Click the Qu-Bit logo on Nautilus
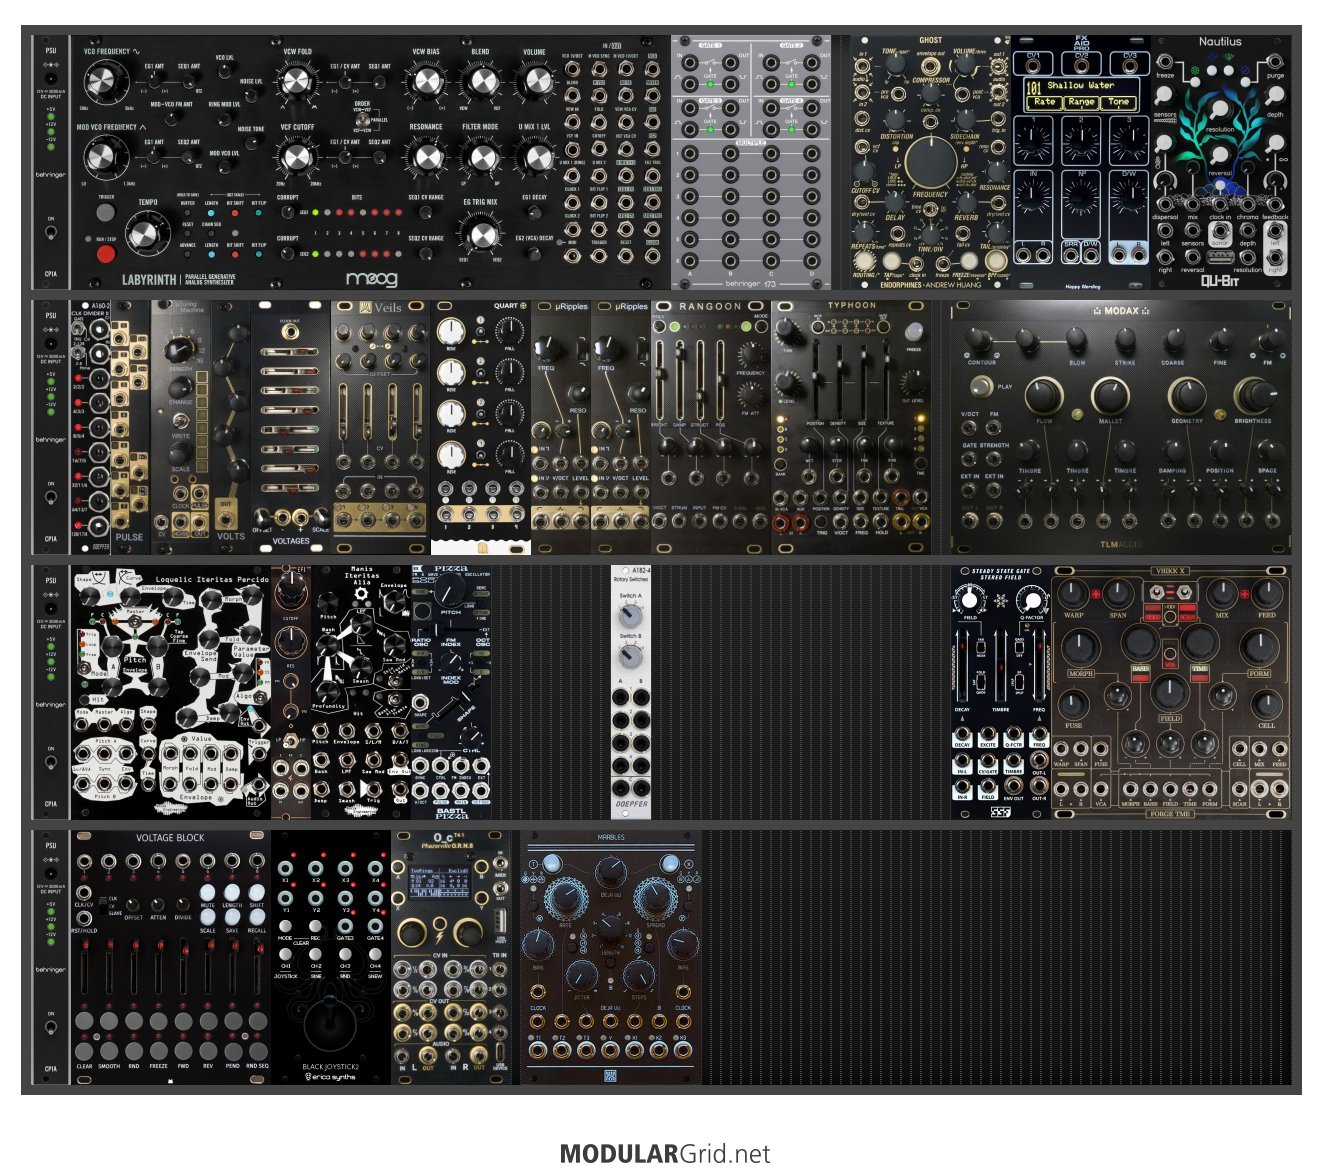 pos(1220,281)
